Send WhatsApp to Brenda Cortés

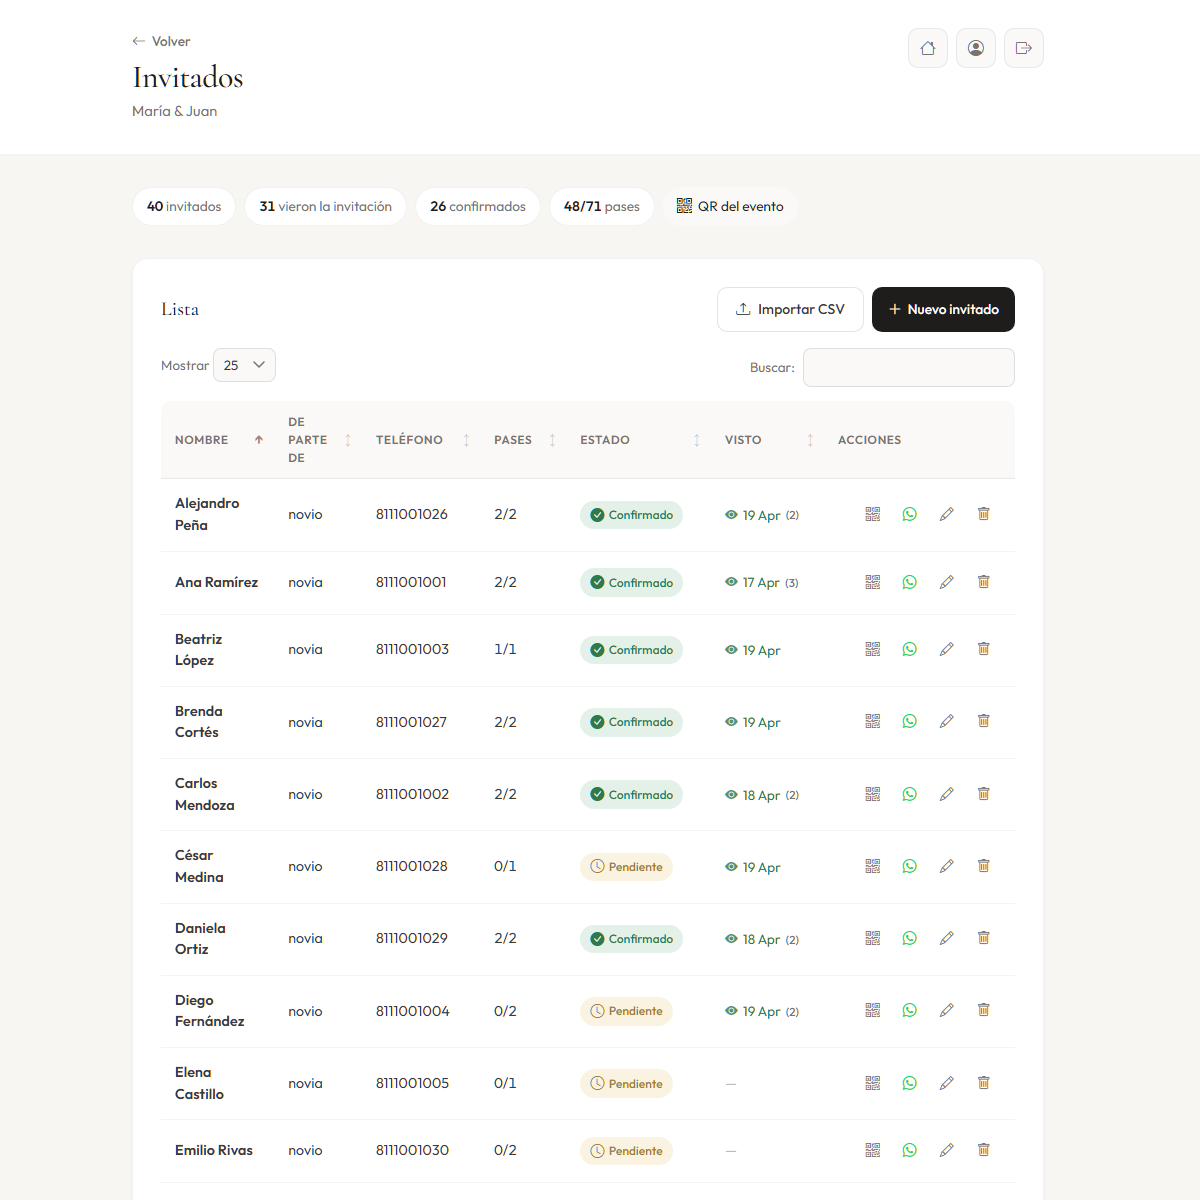pos(910,721)
